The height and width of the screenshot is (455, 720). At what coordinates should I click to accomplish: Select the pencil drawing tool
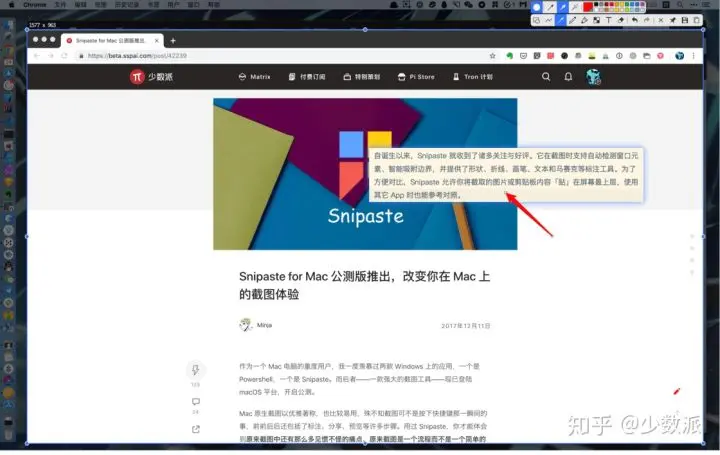click(x=572, y=21)
